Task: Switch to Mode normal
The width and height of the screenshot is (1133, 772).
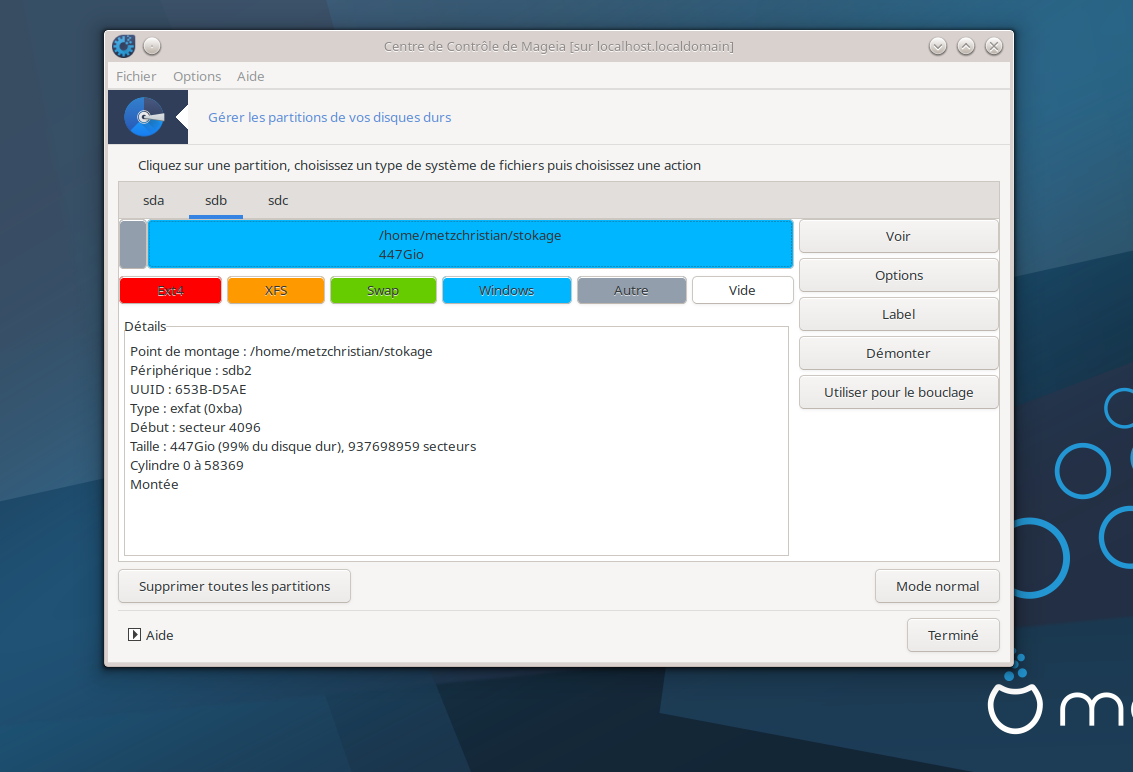Action: pos(937,586)
